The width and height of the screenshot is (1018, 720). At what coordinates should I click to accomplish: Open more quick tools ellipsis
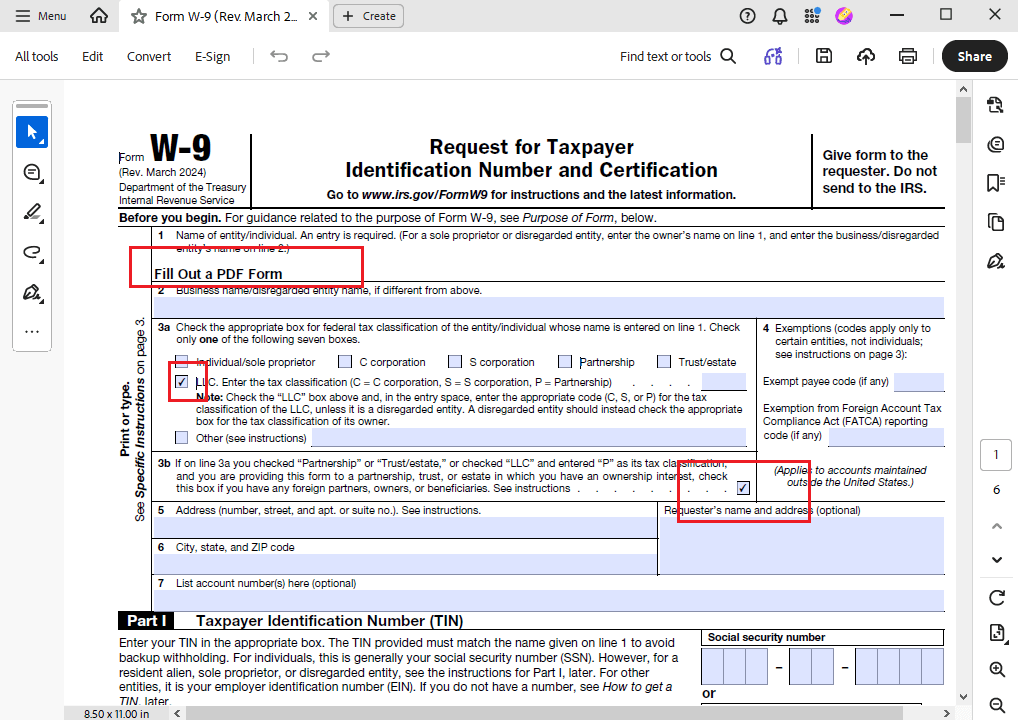(32, 332)
